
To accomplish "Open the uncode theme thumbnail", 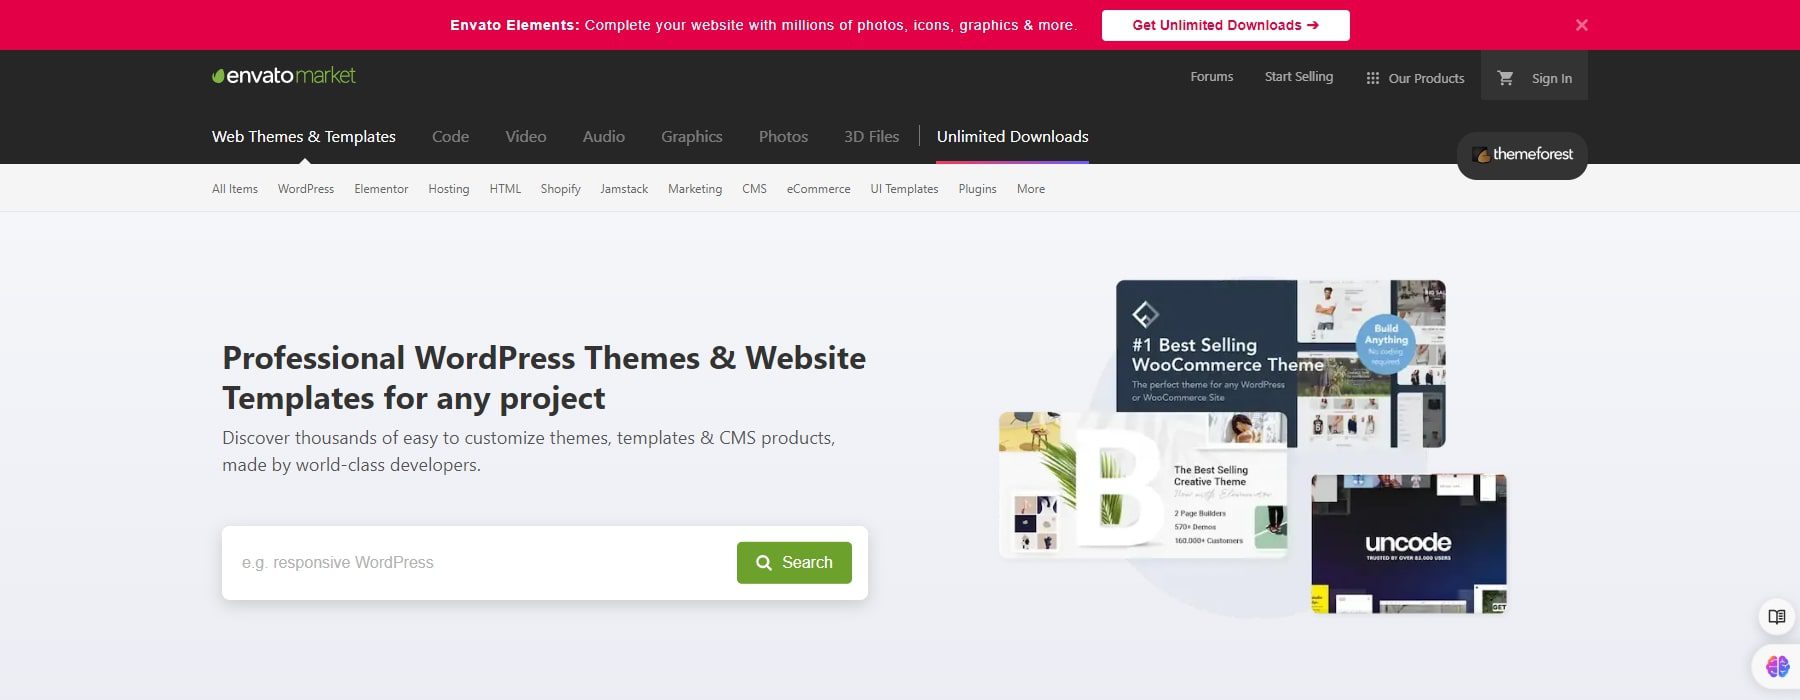I will click(x=1408, y=544).
